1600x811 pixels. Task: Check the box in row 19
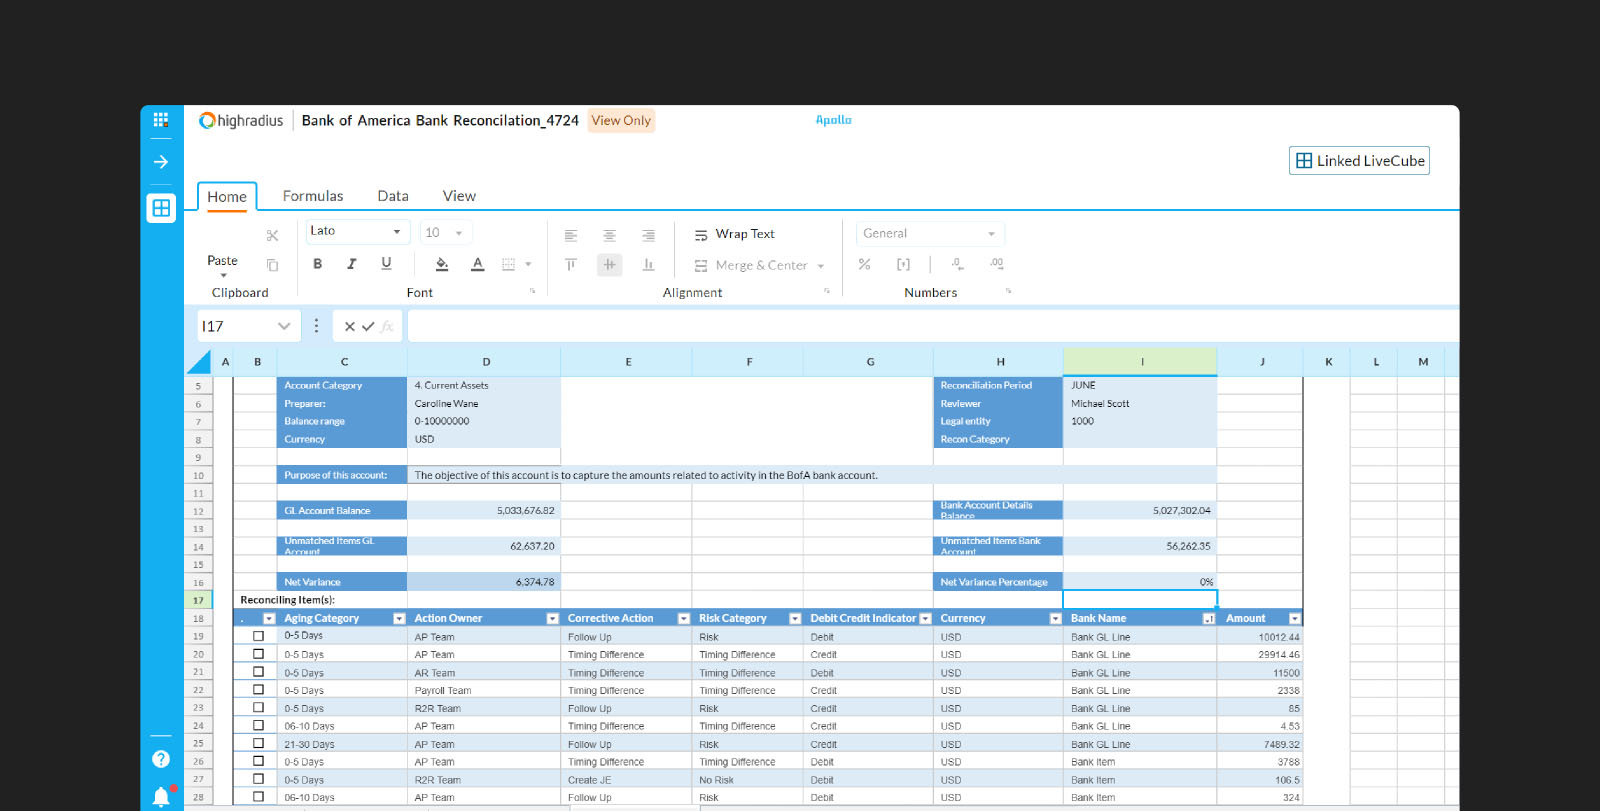tap(258, 636)
